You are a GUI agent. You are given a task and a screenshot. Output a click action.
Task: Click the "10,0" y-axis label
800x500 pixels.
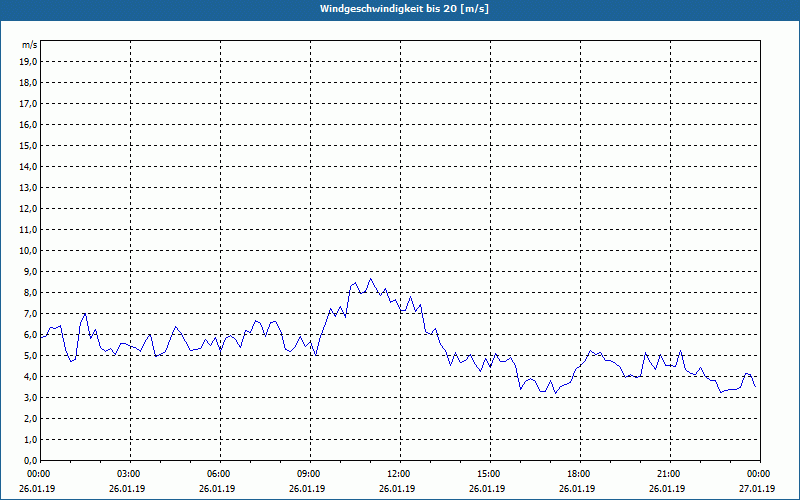point(29,251)
